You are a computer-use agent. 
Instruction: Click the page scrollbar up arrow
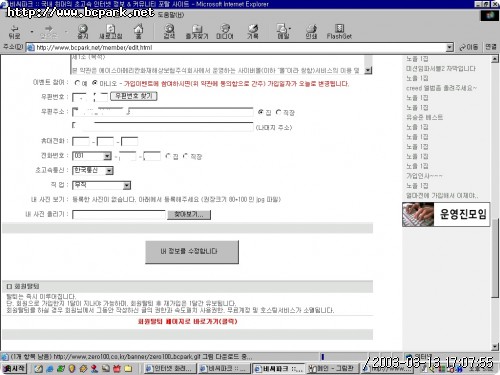tap(495, 59)
